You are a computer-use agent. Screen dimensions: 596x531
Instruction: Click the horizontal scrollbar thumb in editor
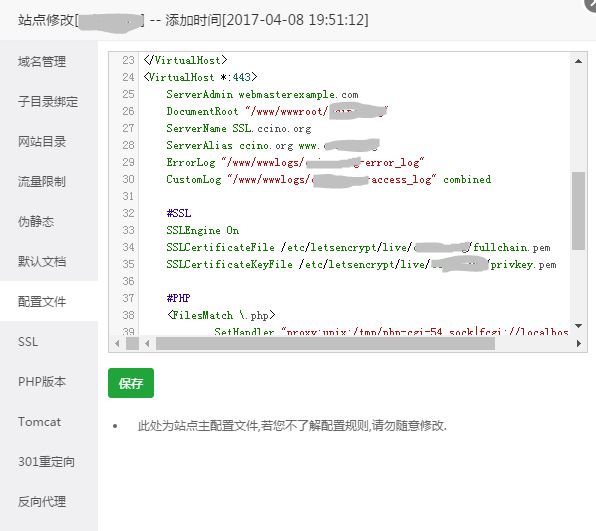click(325, 344)
